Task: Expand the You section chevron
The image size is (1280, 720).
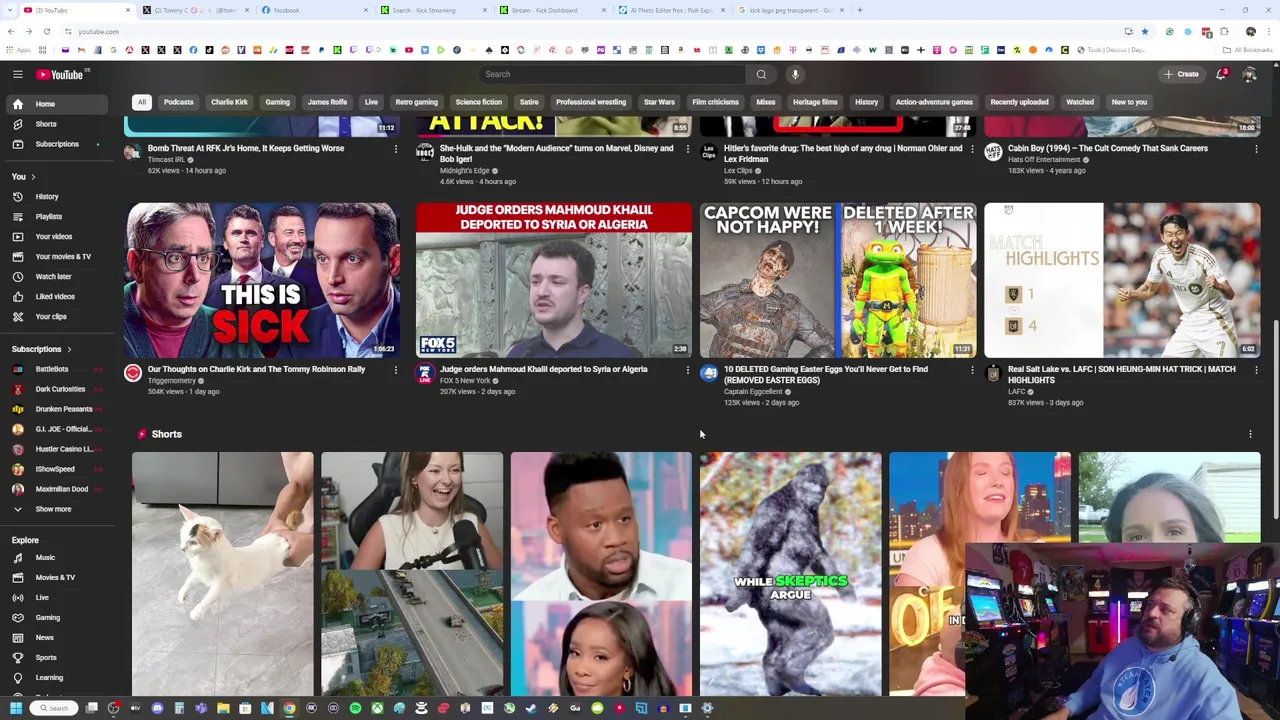Action: pos(33,177)
